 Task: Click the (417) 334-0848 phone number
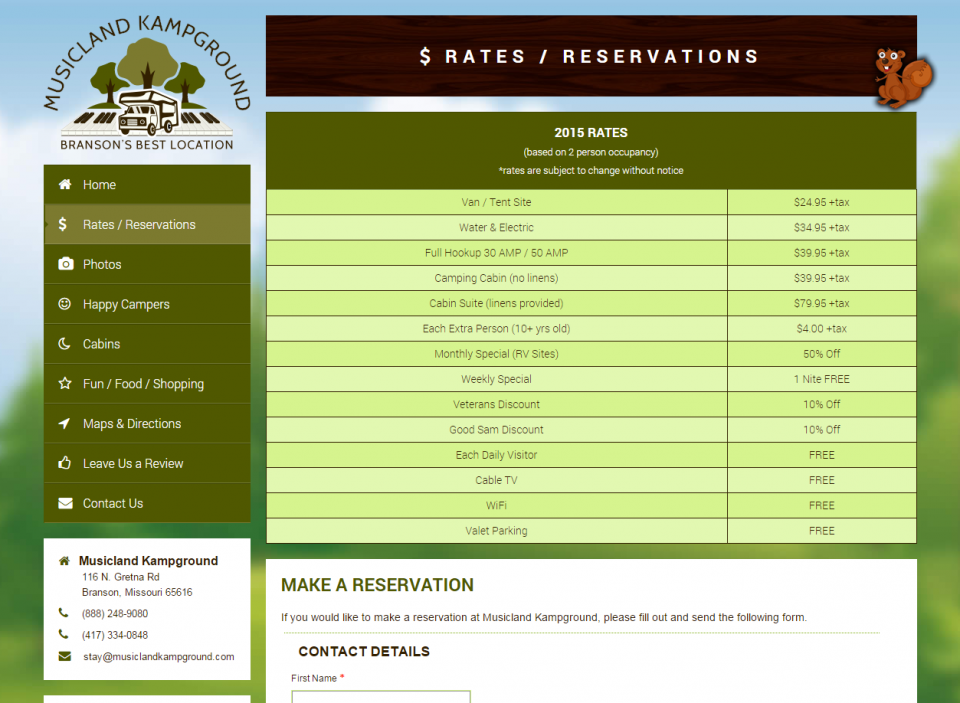point(115,635)
